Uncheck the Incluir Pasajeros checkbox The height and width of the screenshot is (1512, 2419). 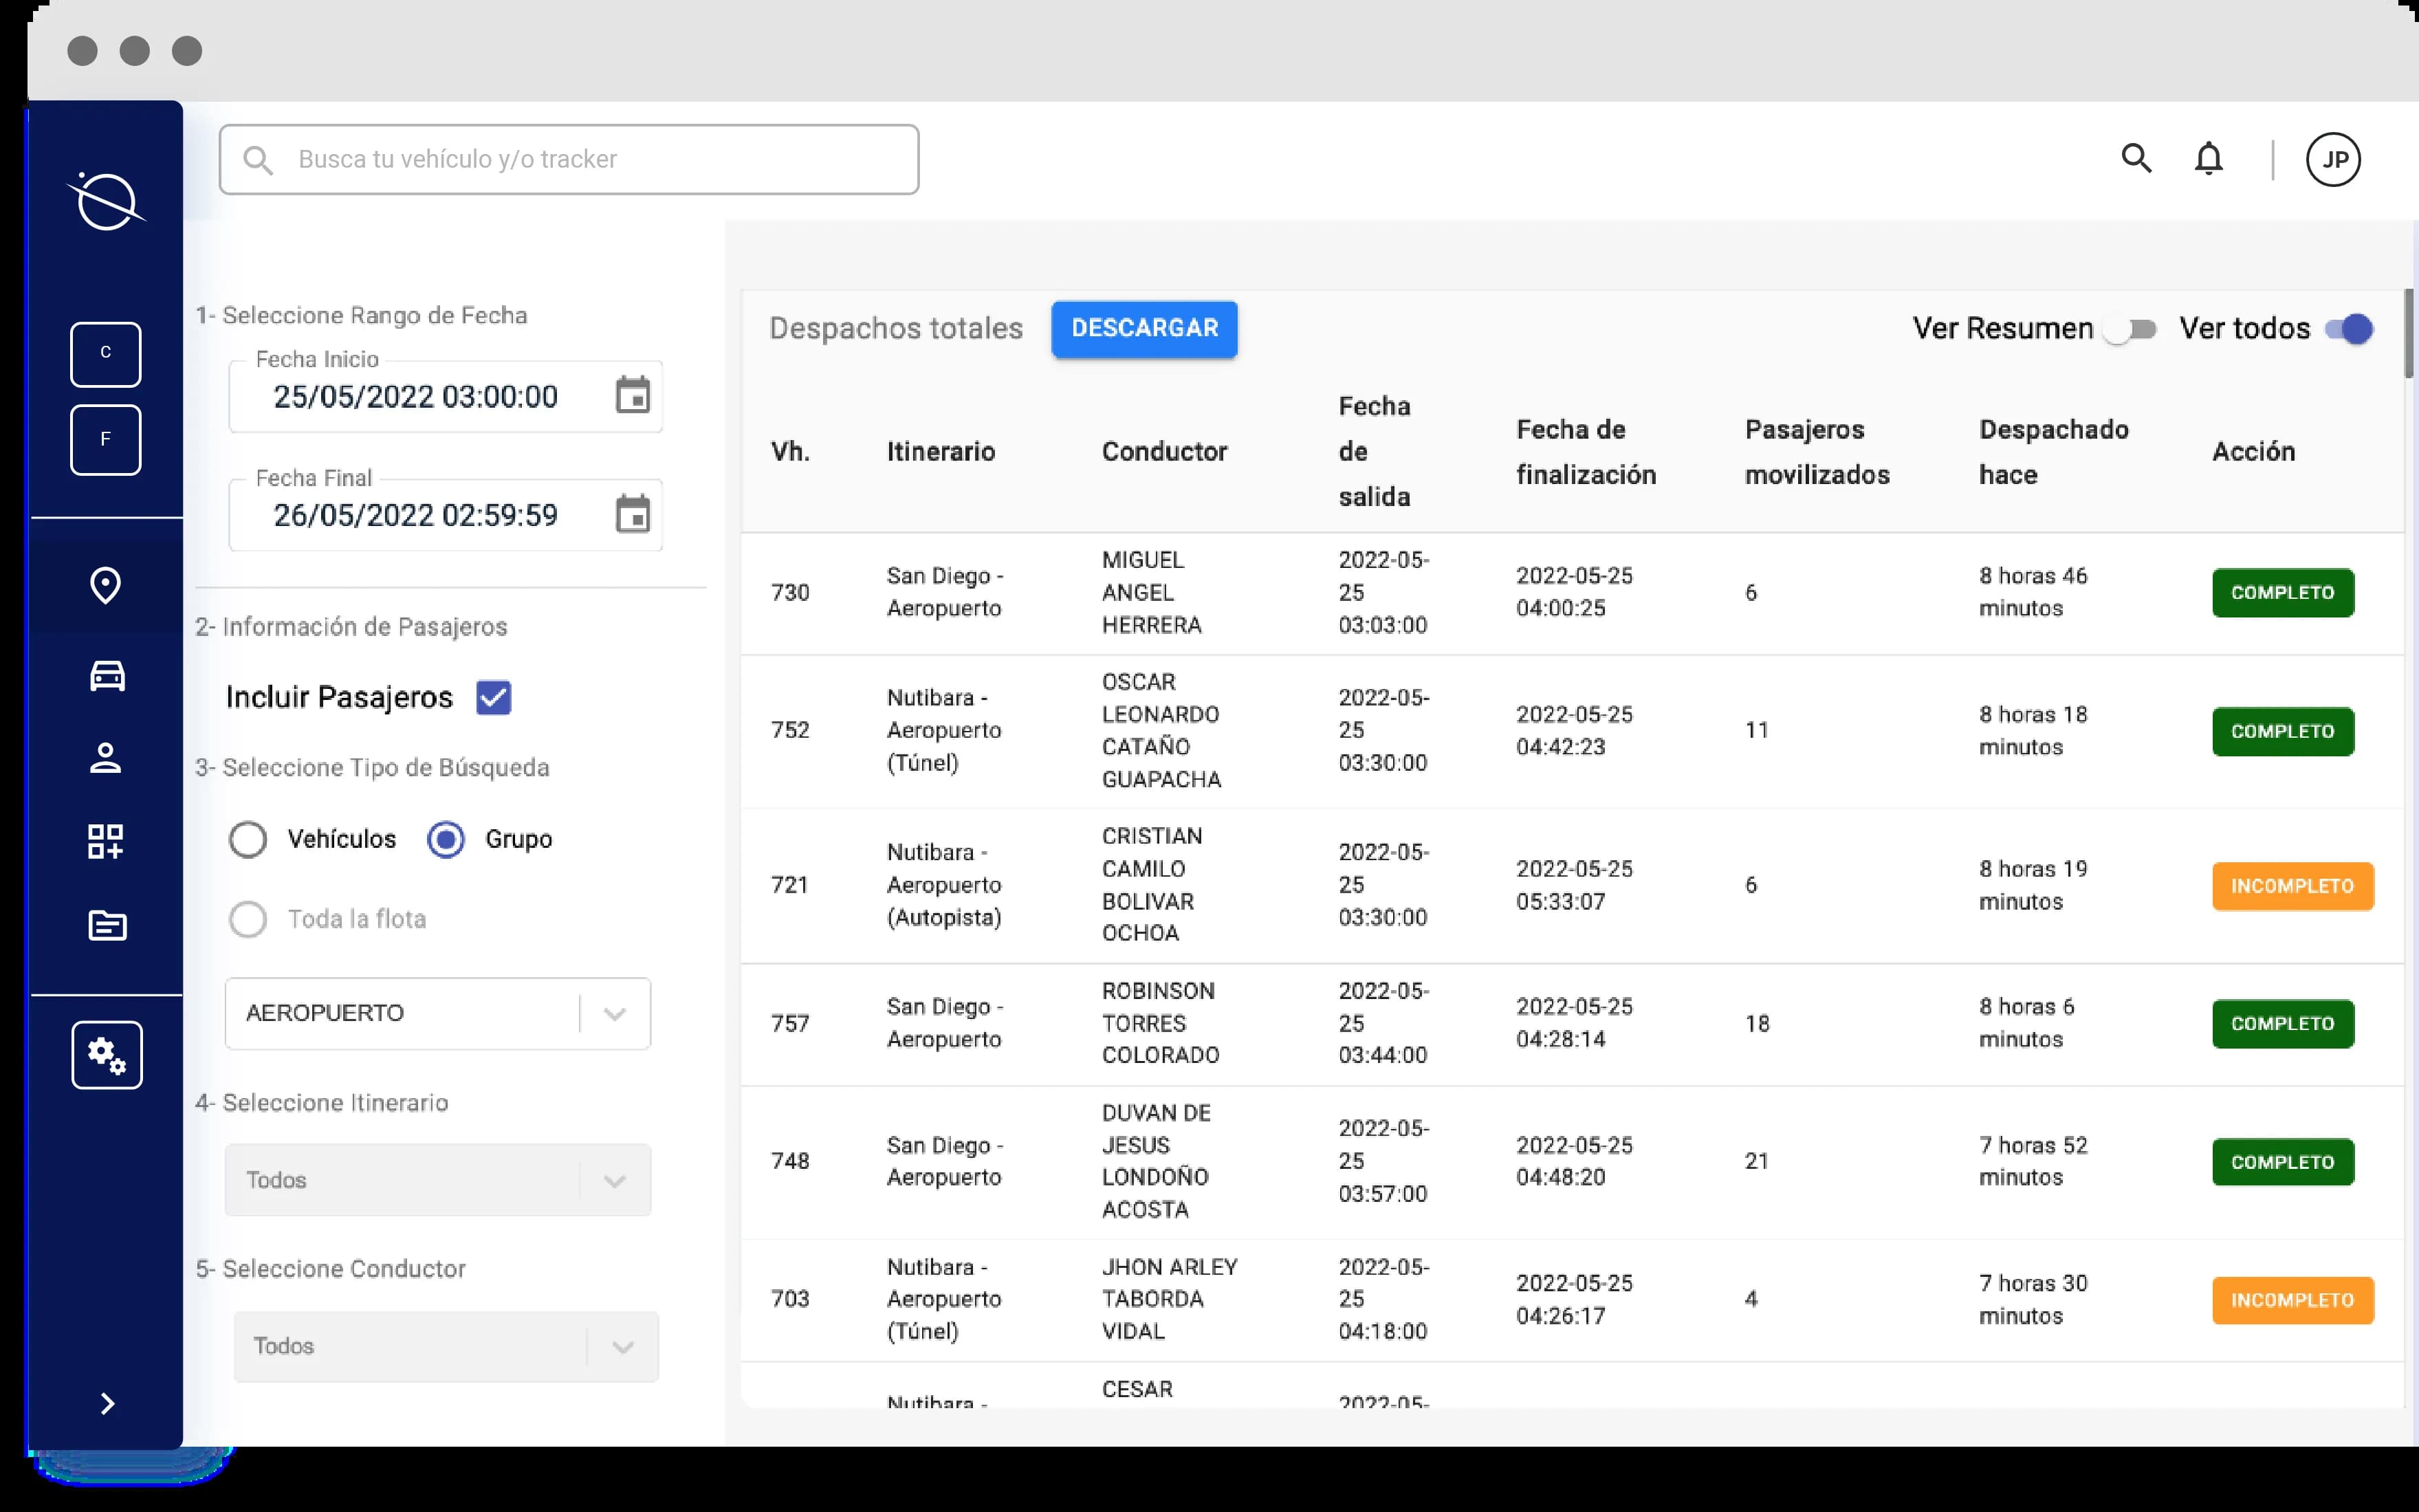coord(494,697)
